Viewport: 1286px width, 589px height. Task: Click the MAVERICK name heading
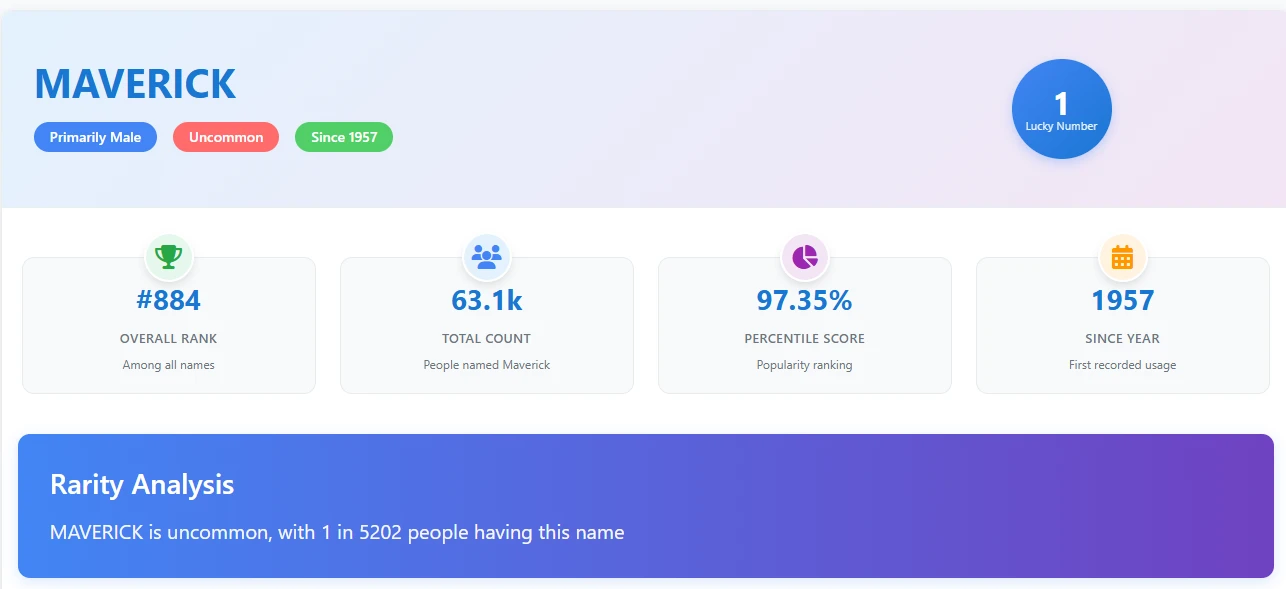click(134, 84)
